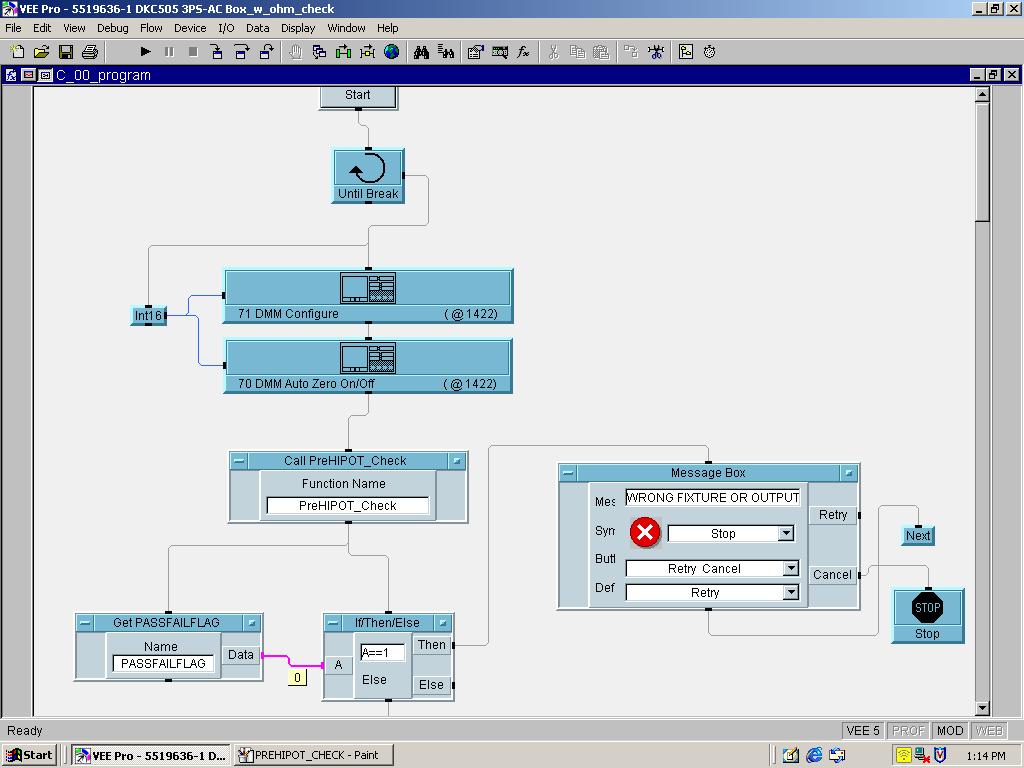Click the Next object
Image resolution: width=1024 pixels, height=768 pixels.
click(917, 536)
